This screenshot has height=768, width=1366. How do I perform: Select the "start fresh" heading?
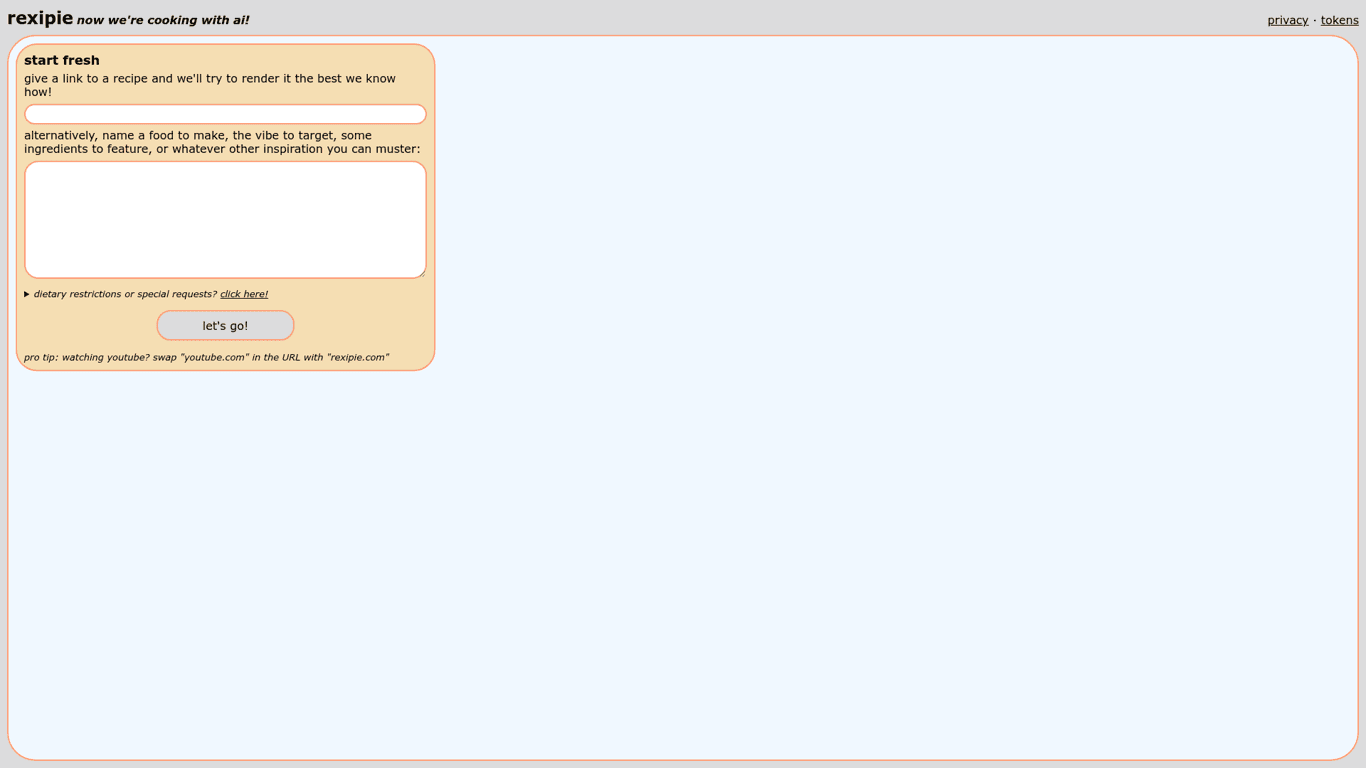coord(62,61)
